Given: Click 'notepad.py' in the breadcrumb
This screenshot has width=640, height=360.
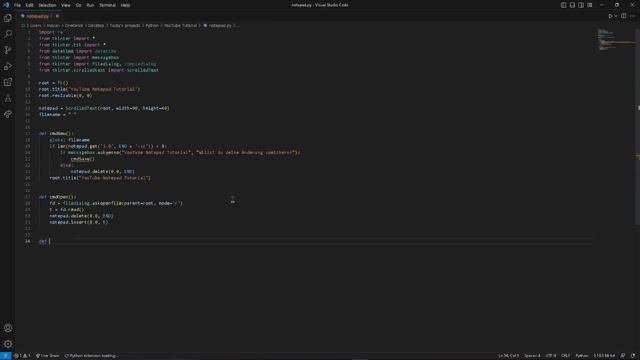Looking at the screenshot, I should click(220, 25).
